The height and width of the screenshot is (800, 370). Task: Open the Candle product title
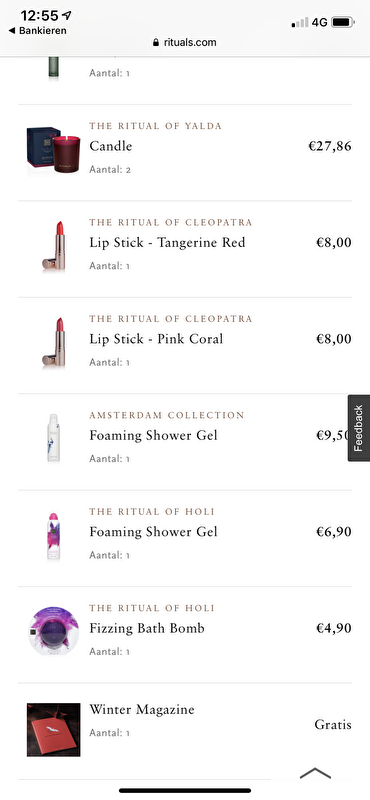(111, 146)
